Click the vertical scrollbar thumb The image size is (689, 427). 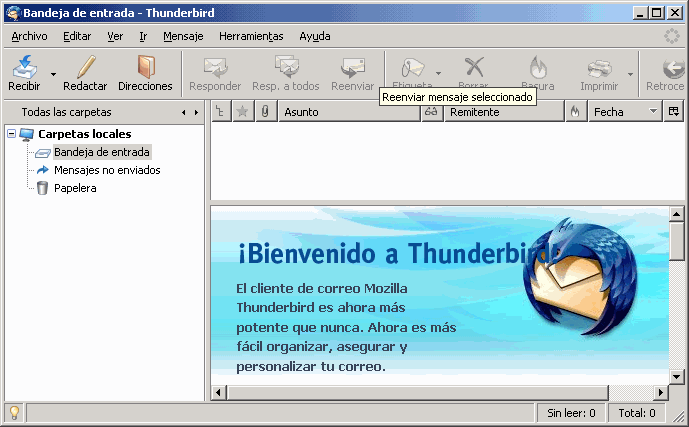[676, 241]
